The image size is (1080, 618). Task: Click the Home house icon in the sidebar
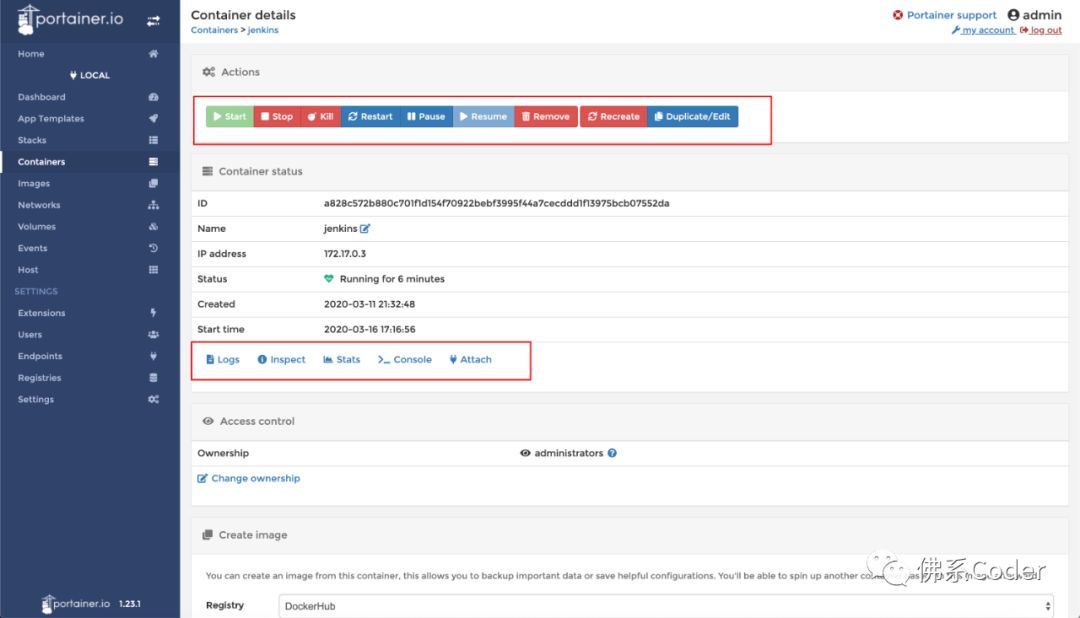tap(153, 54)
